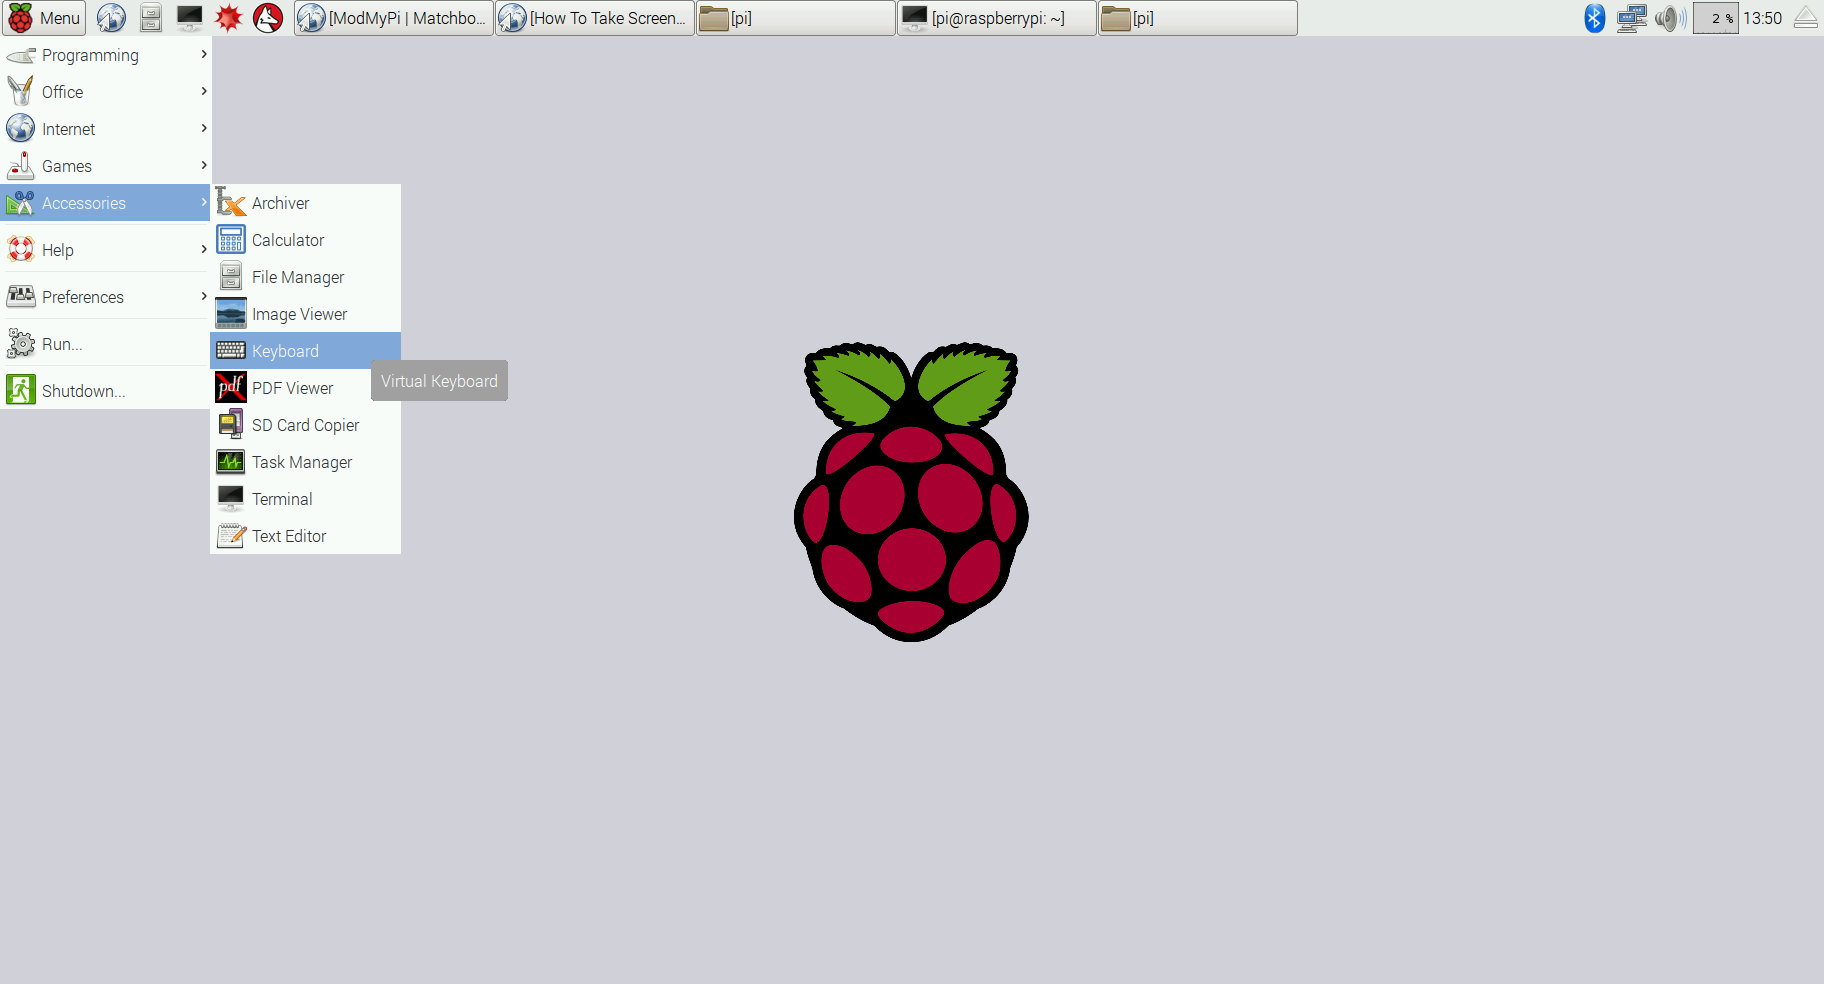Click the Task Manager graph icon
The width and height of the screenshot is (1824, 984).
231,461
